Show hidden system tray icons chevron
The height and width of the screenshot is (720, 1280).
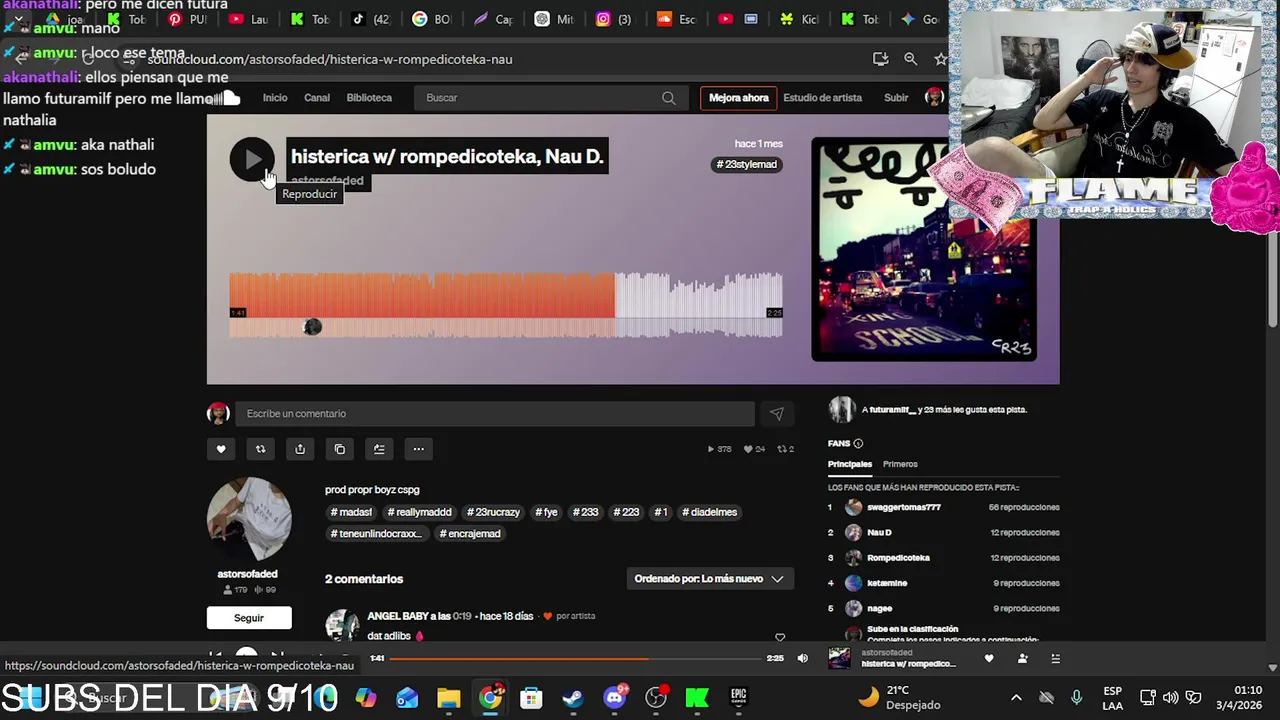(1016, 697)
